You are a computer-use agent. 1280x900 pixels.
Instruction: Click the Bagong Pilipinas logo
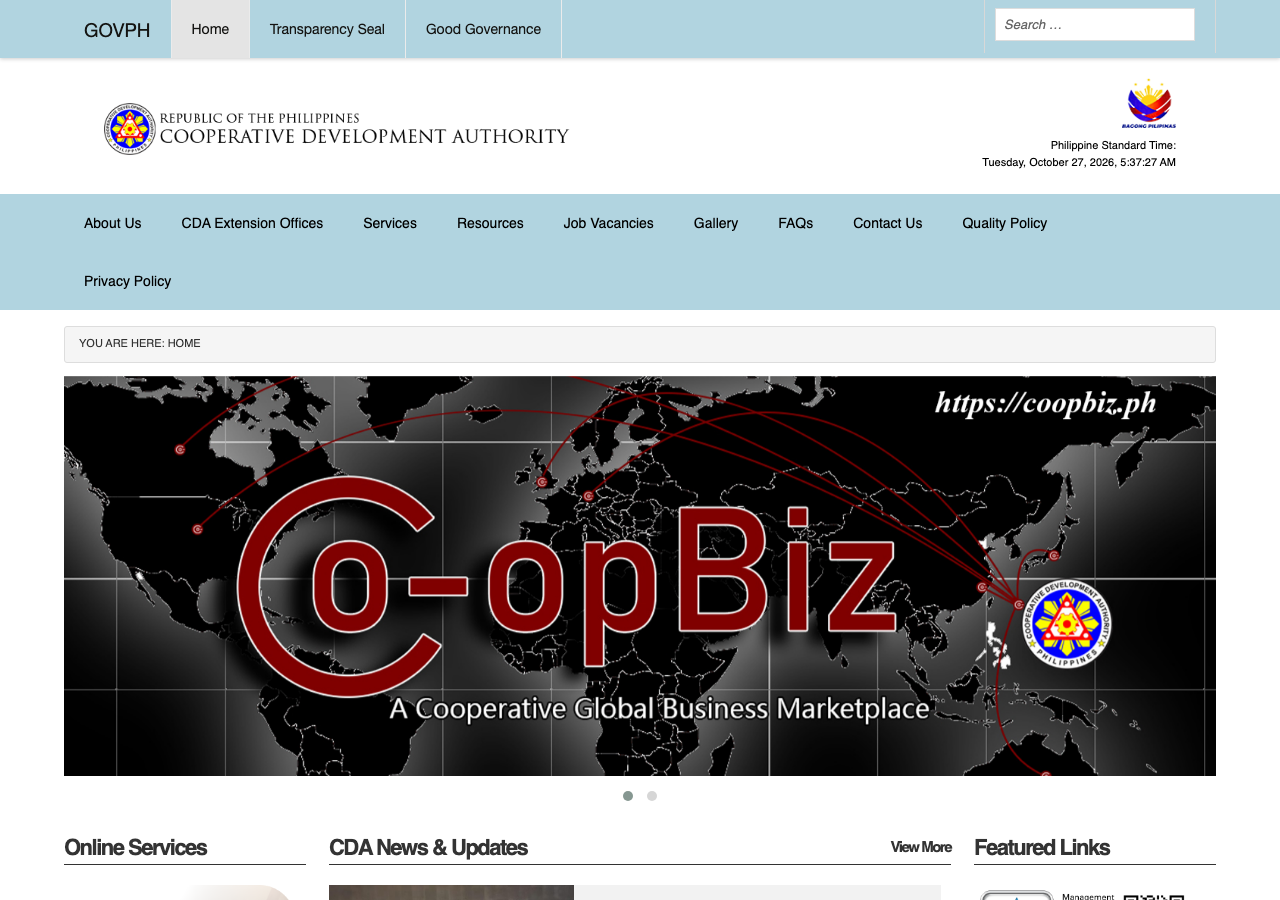pyautogui.click(x=1149, y=104)
